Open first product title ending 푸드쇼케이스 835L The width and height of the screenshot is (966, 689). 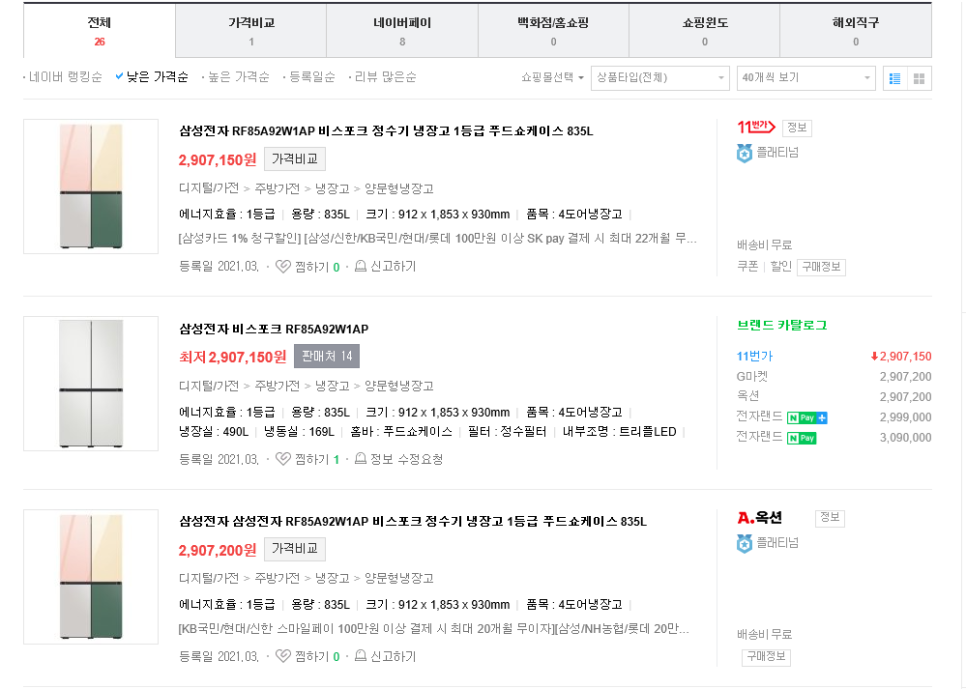(386, 131)
